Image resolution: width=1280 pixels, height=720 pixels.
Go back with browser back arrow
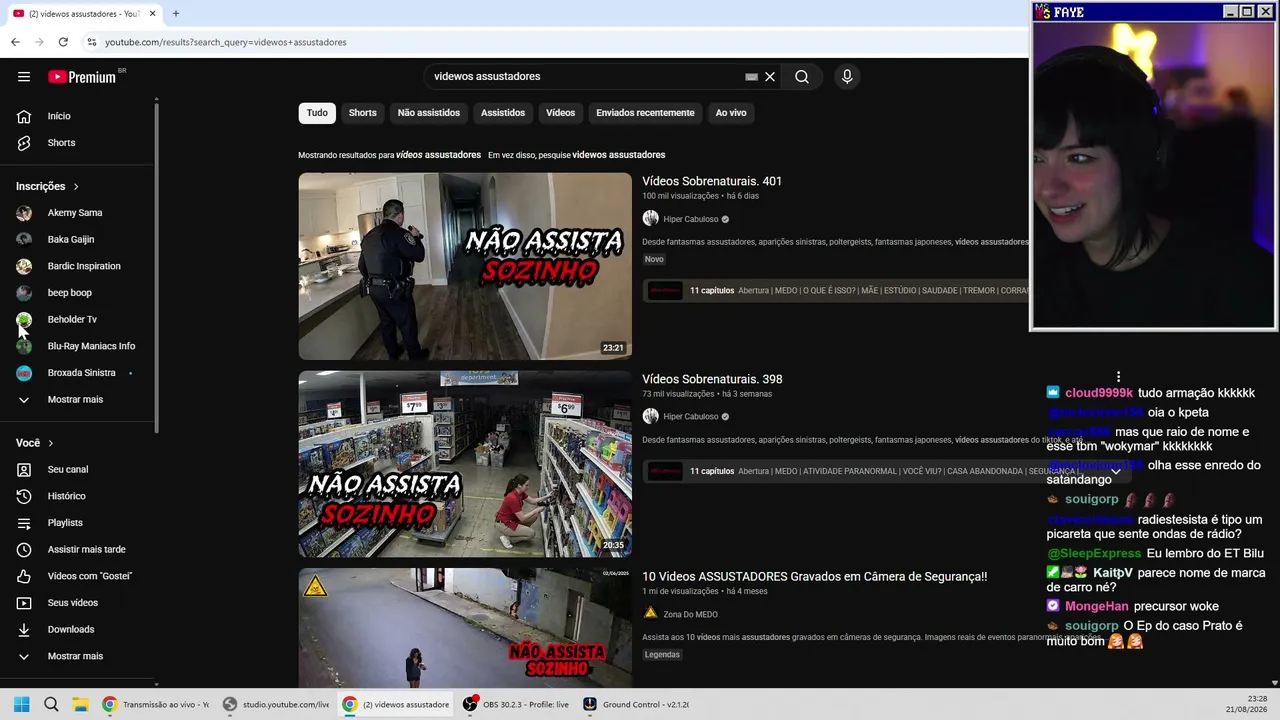coord(15,42)
